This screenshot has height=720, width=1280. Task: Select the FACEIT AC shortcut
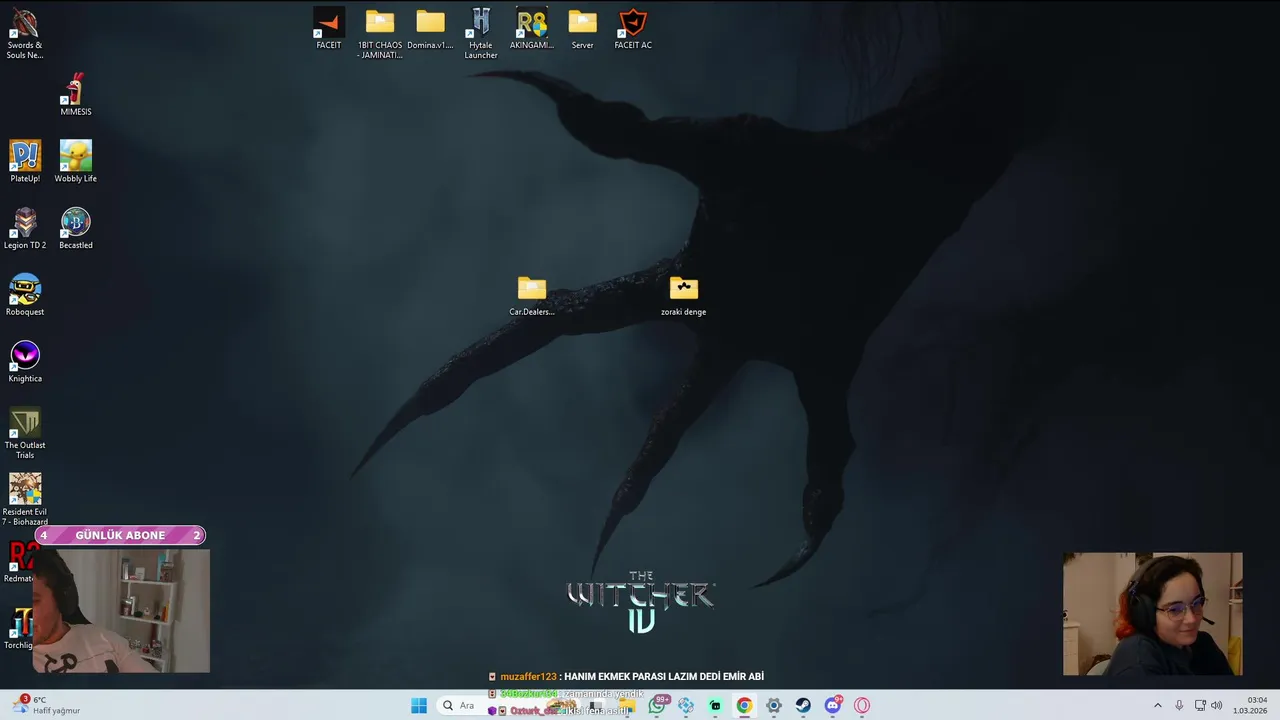[x=633, y=29]
